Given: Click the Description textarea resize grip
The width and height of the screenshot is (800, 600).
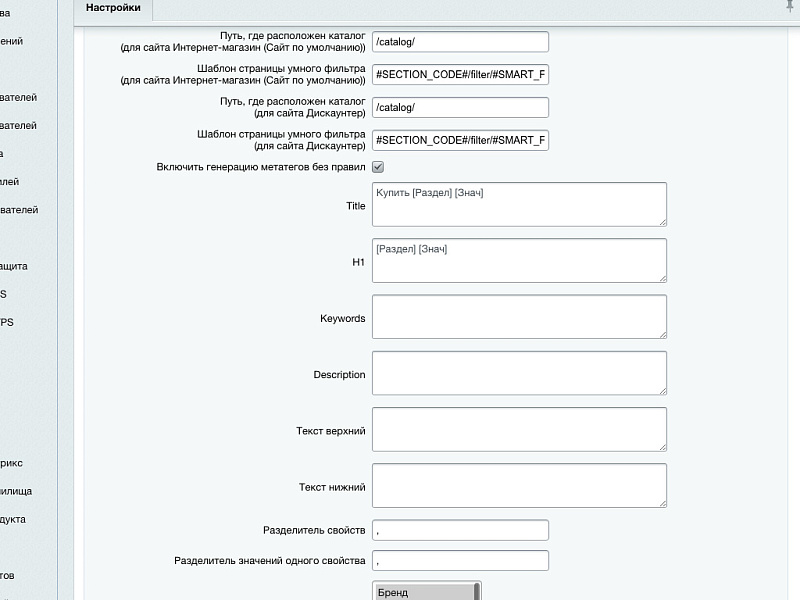Looking at the screenshot, I should pyautogui.click(x=661, y=389).
